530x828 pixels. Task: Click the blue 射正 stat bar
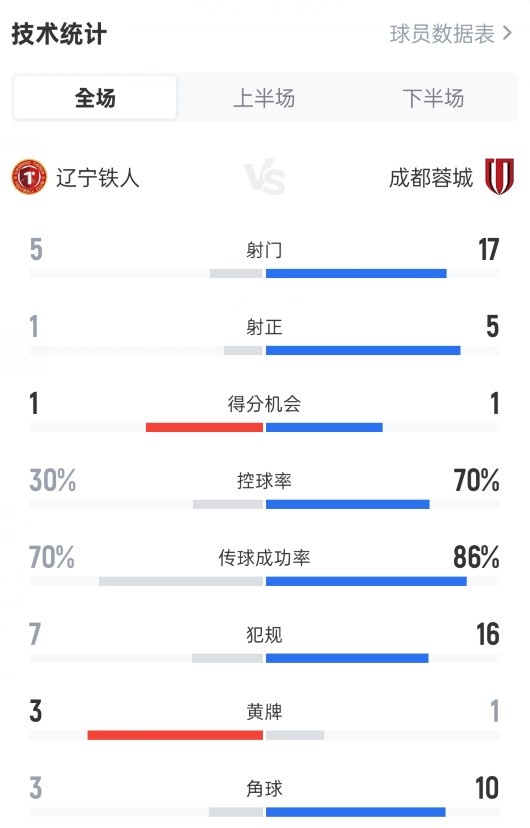coord(363,350)
